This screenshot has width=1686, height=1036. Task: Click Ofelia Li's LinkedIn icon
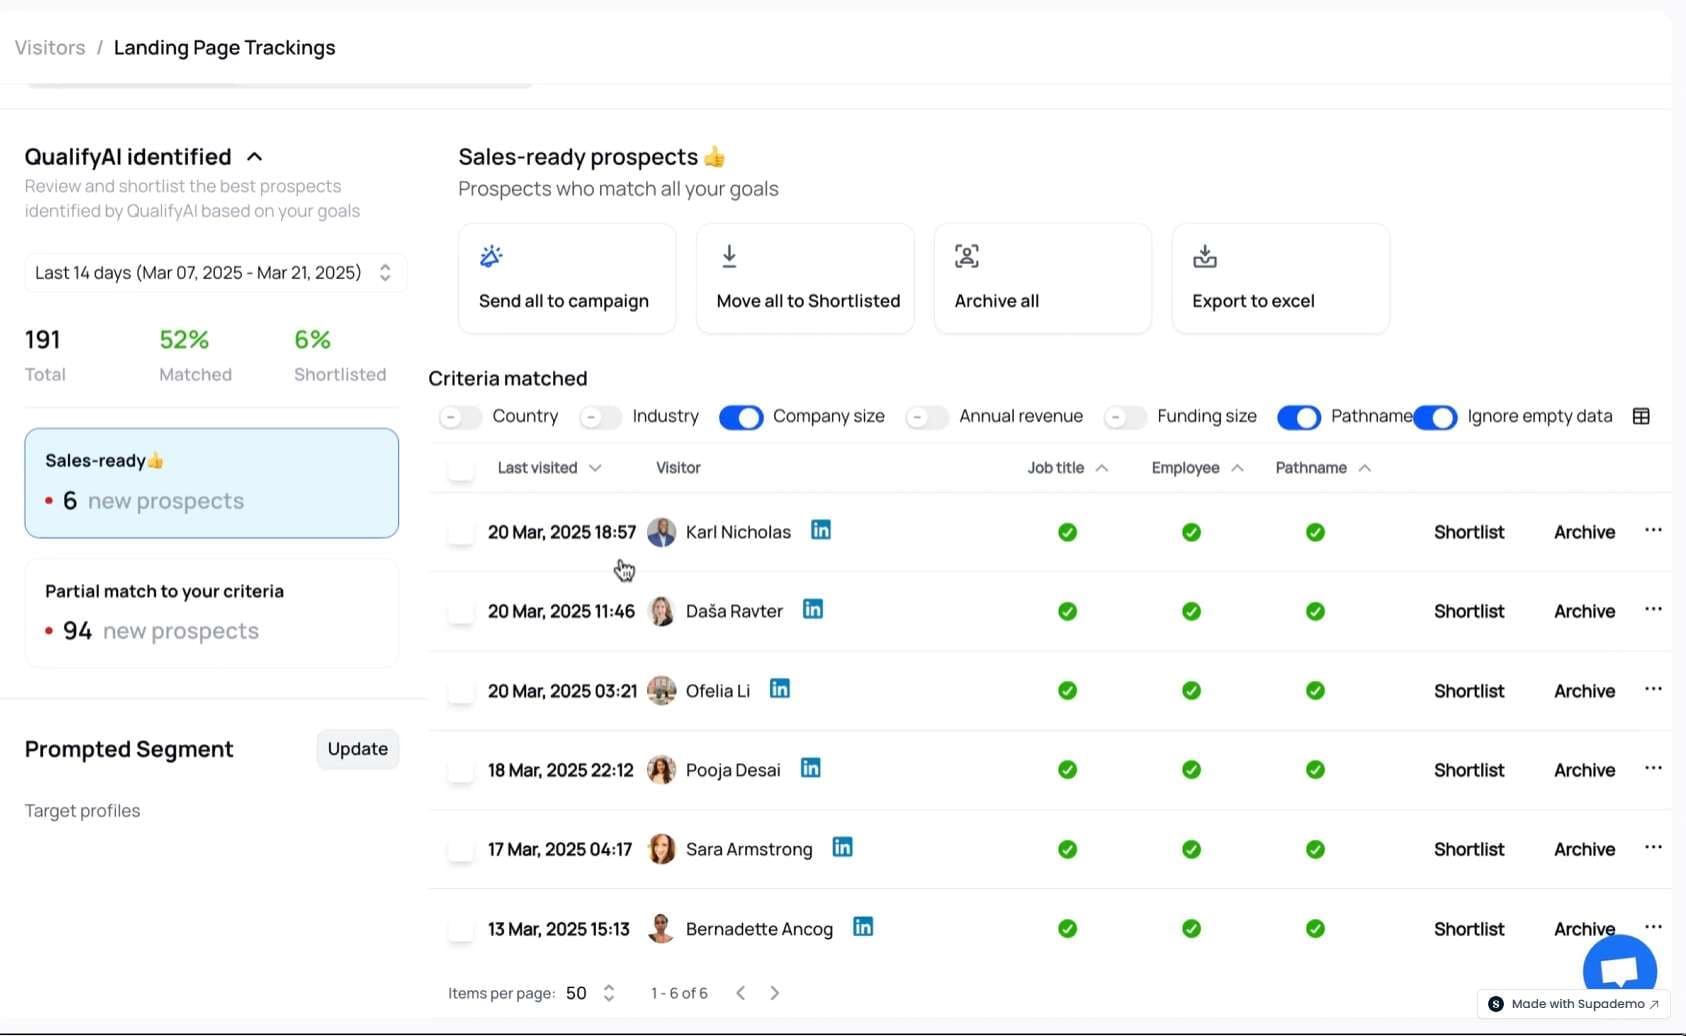(x=779, y=689)
